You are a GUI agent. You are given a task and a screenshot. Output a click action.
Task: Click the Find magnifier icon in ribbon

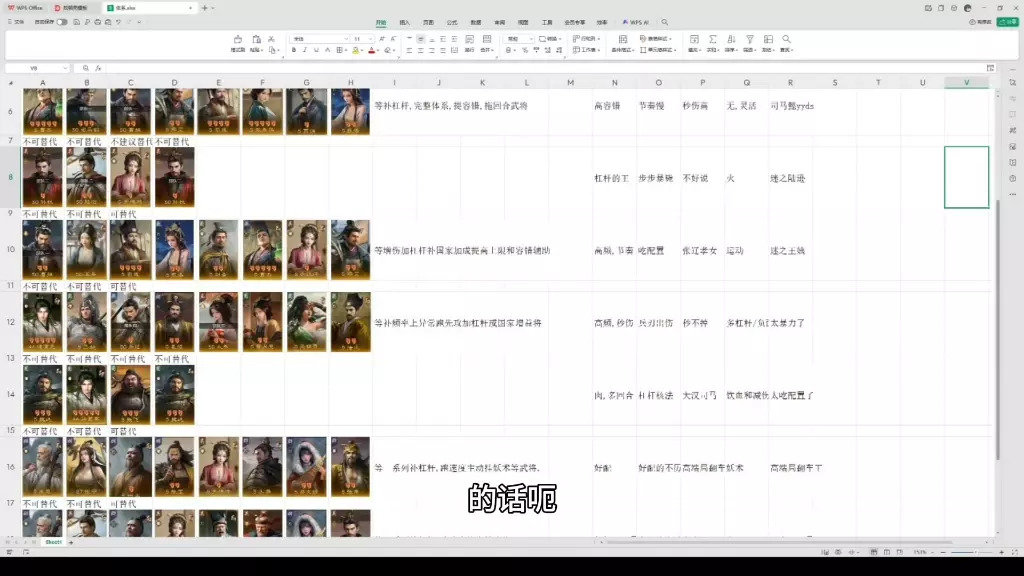pos(786,40)
